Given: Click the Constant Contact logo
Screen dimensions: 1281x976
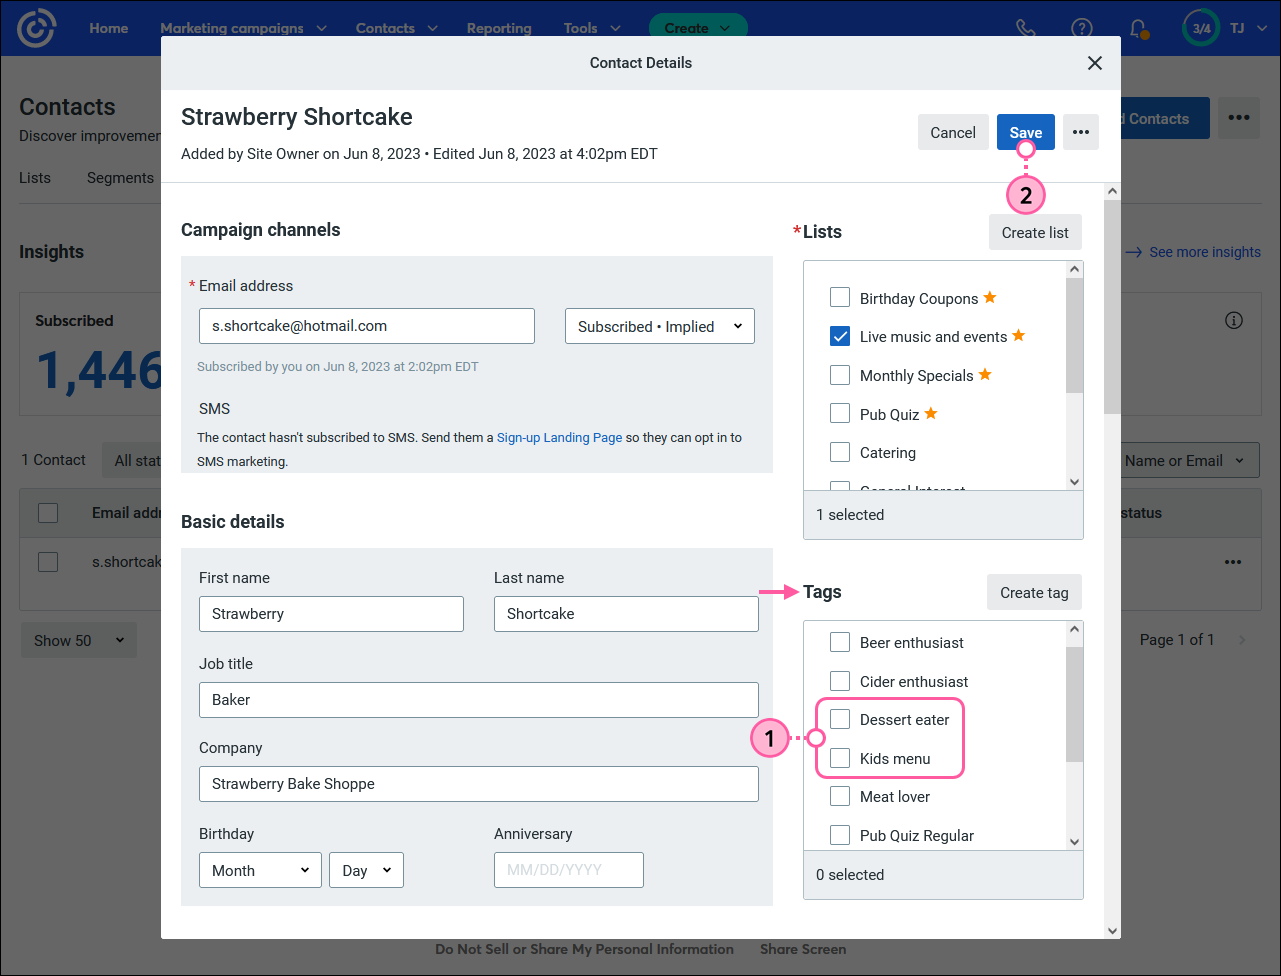Looking at the screenshot, I should click(x=37, y=27).
